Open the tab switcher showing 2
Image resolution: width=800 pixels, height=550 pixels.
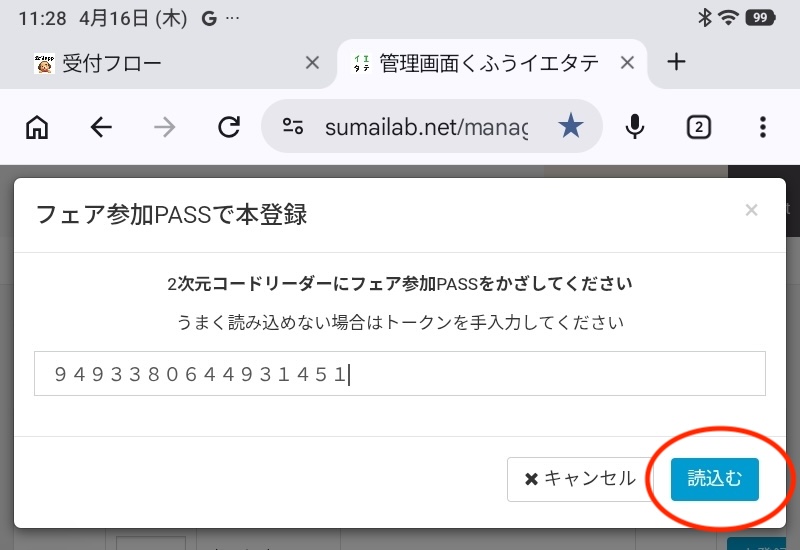(698, 127)
